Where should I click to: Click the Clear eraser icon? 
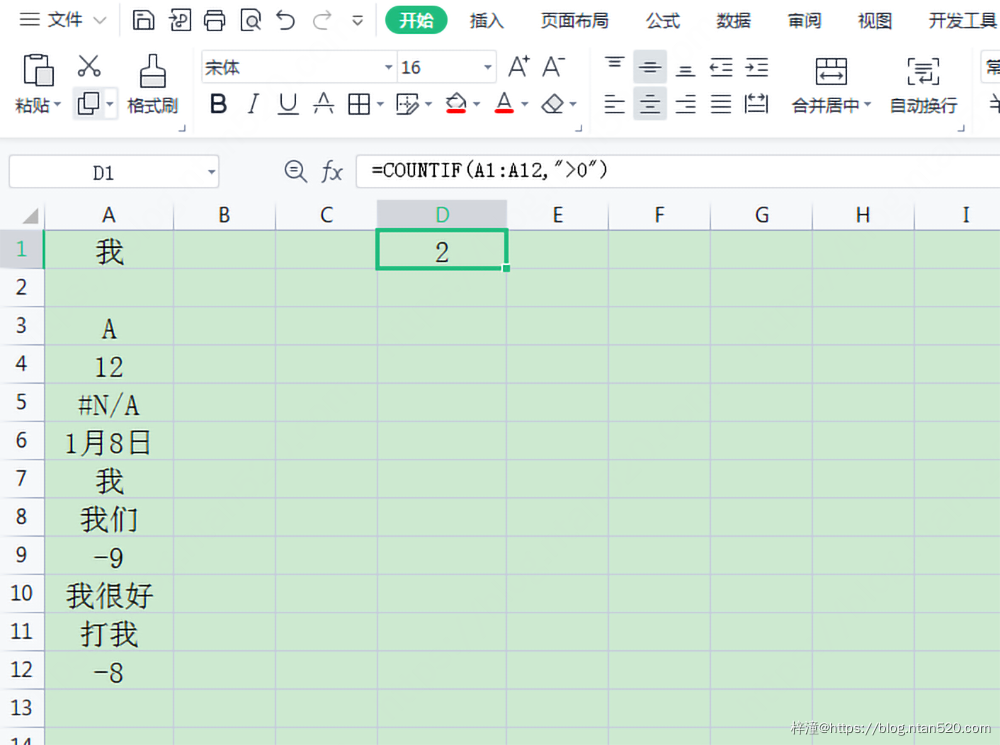[x=552, y=103]
